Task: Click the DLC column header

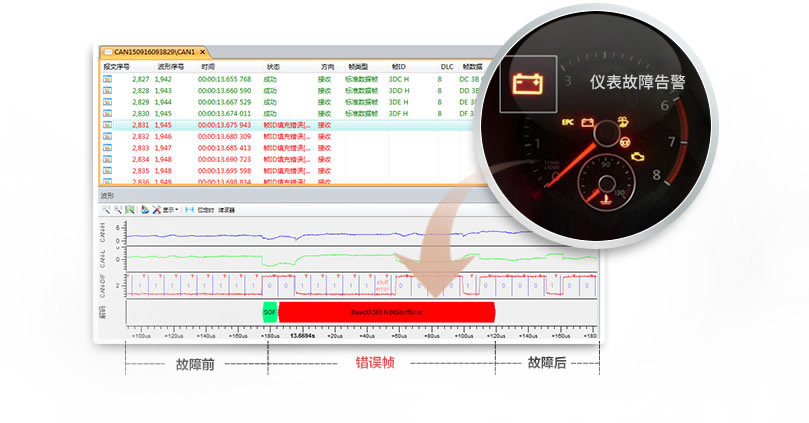Action: (447, 67)
